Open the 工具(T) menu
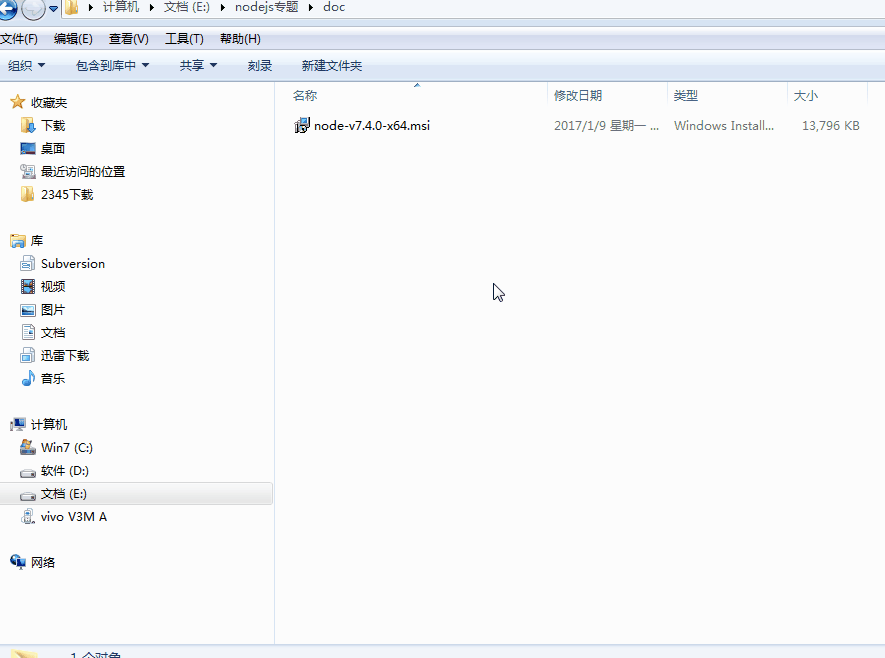 pyautogui.click(x=184, y=39)
